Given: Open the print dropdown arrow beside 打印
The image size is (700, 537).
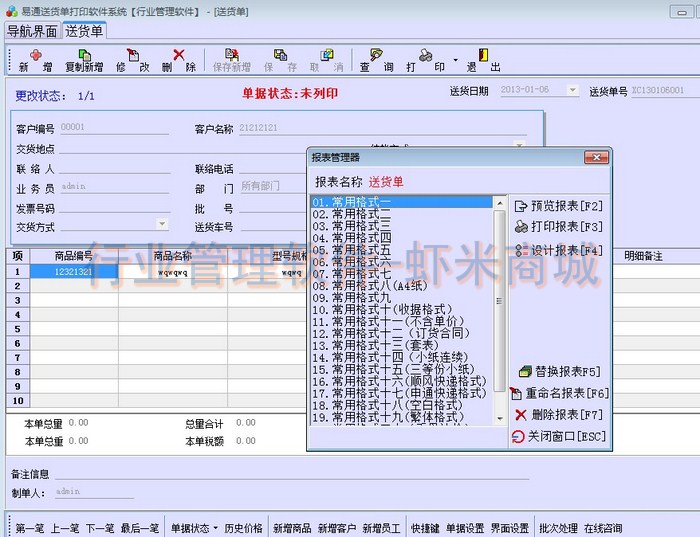Looking at the screenshot, I should [x=455, y=60].
